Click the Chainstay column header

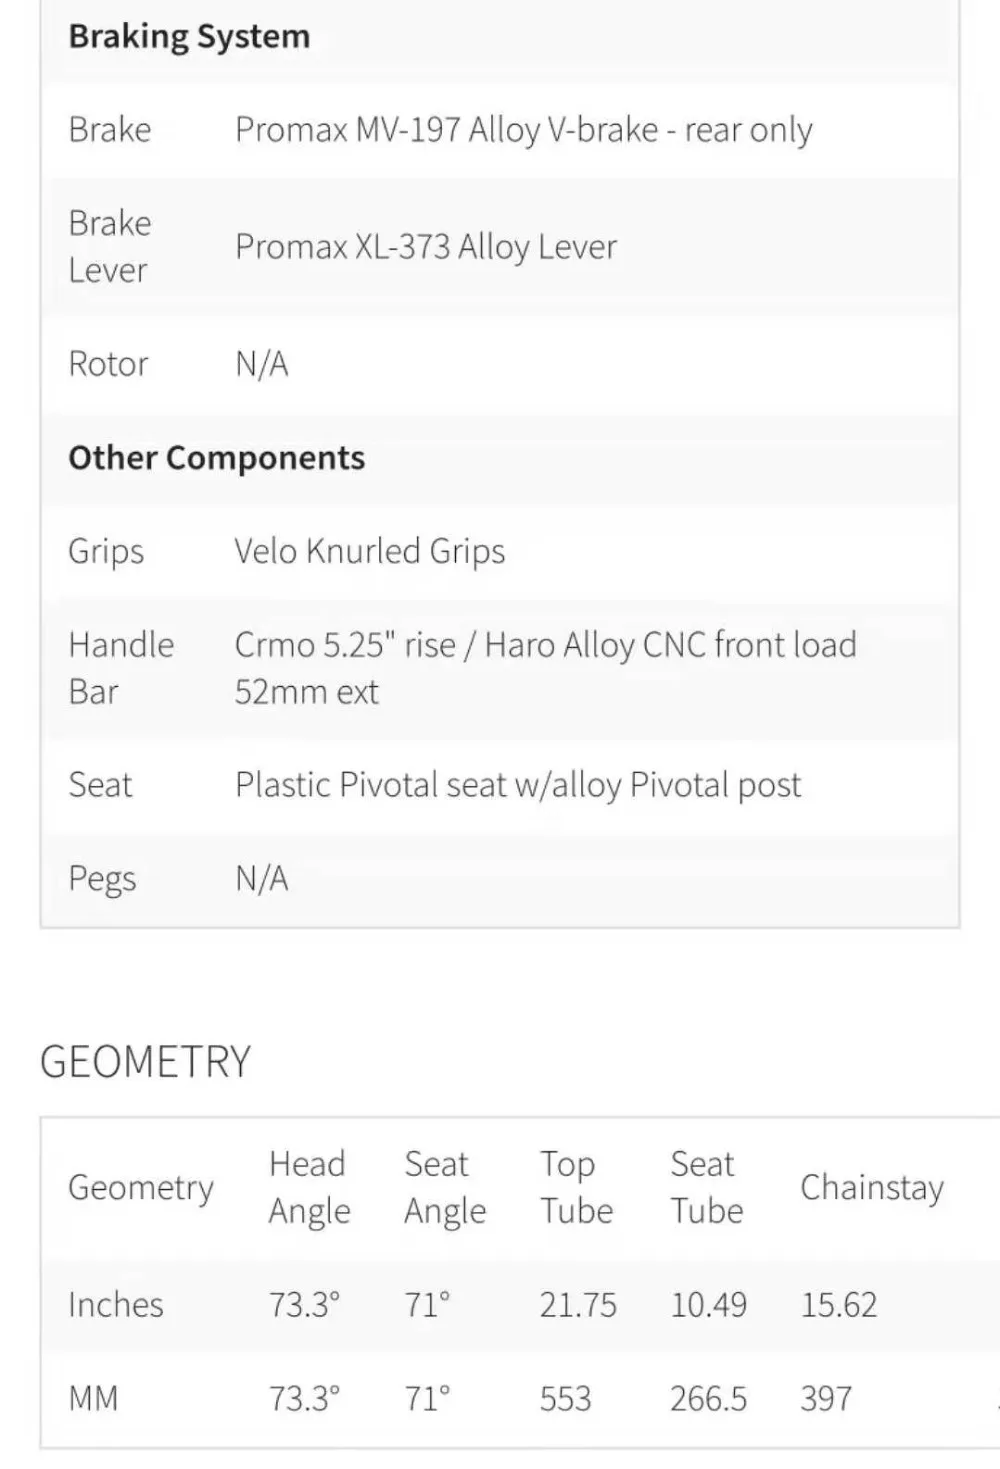pyautogui.click(x=872, y=1187)
